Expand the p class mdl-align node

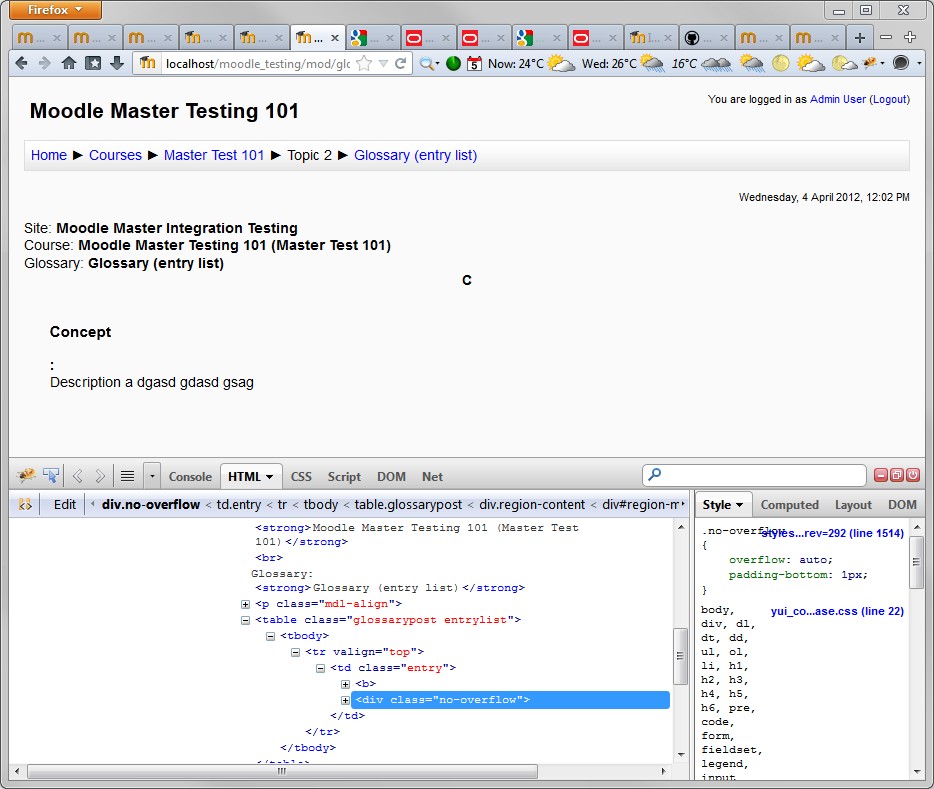[x=245, y=604]
